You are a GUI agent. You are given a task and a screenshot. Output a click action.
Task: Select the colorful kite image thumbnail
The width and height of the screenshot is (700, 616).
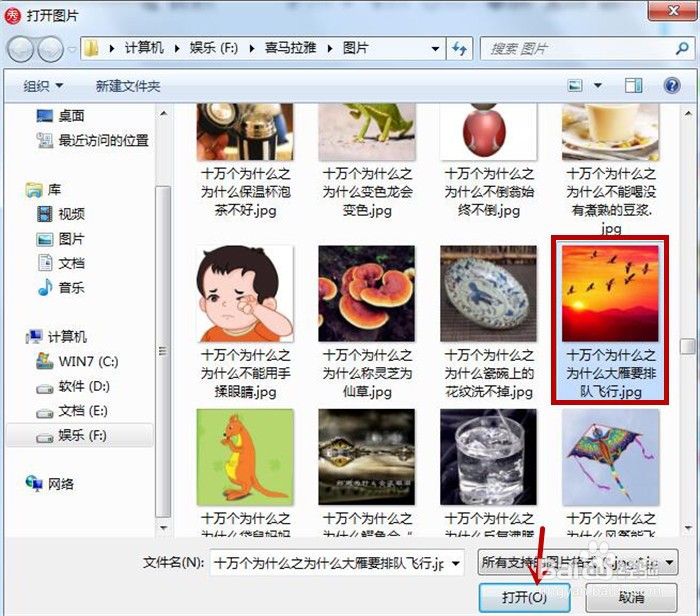[x=610, y=458]
